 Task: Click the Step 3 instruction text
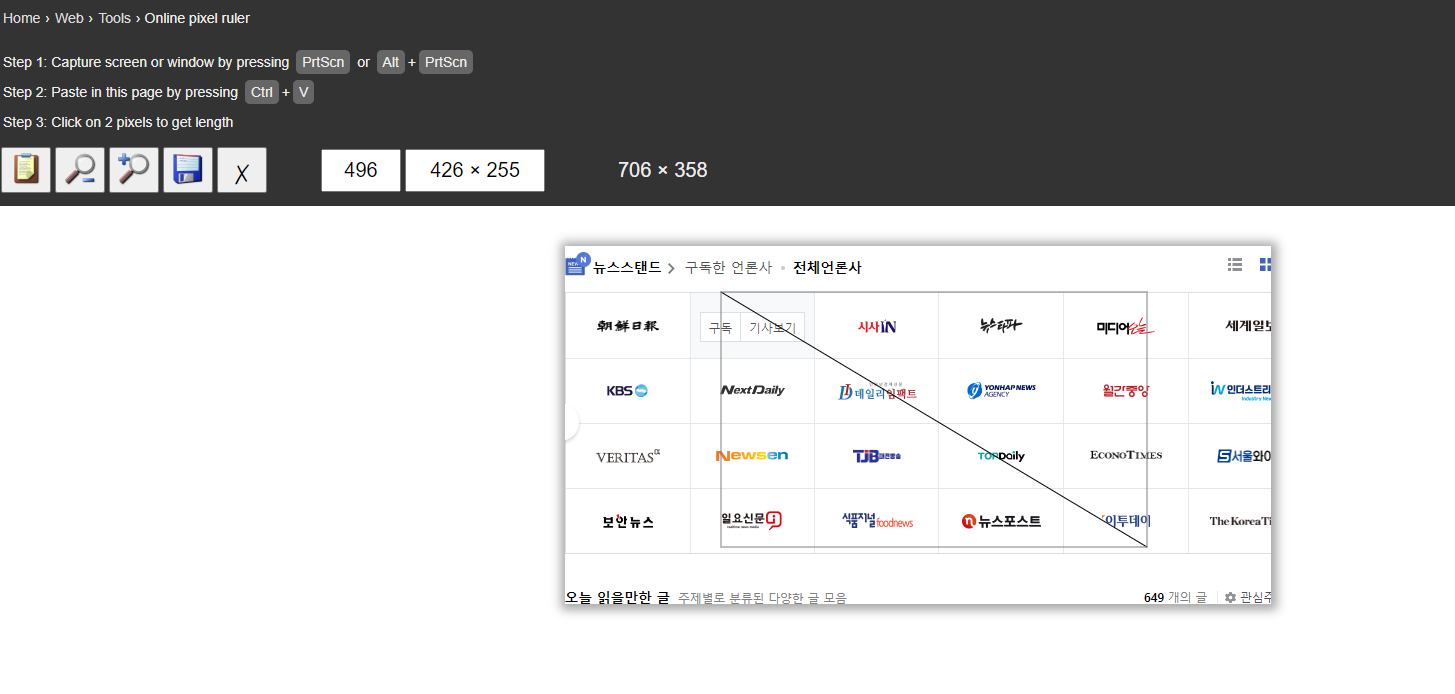118,122
